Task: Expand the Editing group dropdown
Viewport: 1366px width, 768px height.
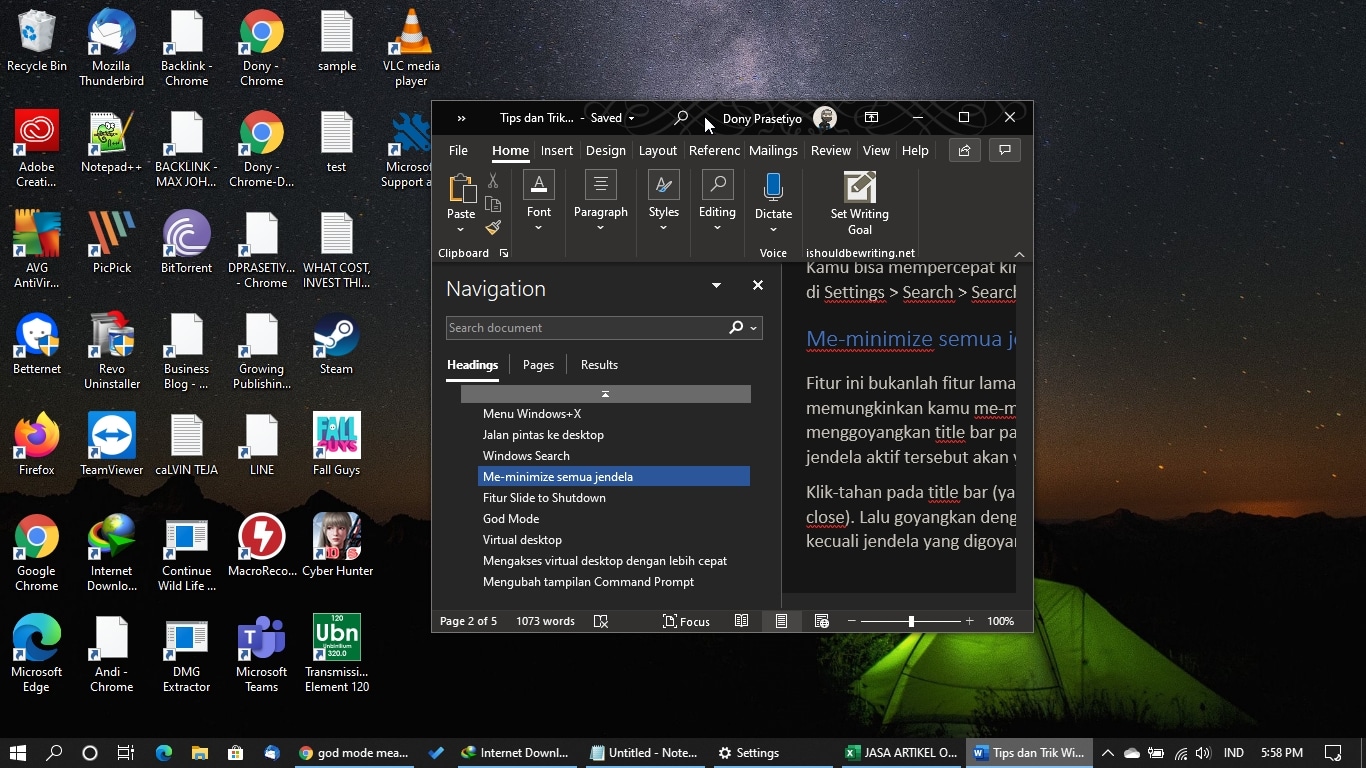Action: click(717, 228)
